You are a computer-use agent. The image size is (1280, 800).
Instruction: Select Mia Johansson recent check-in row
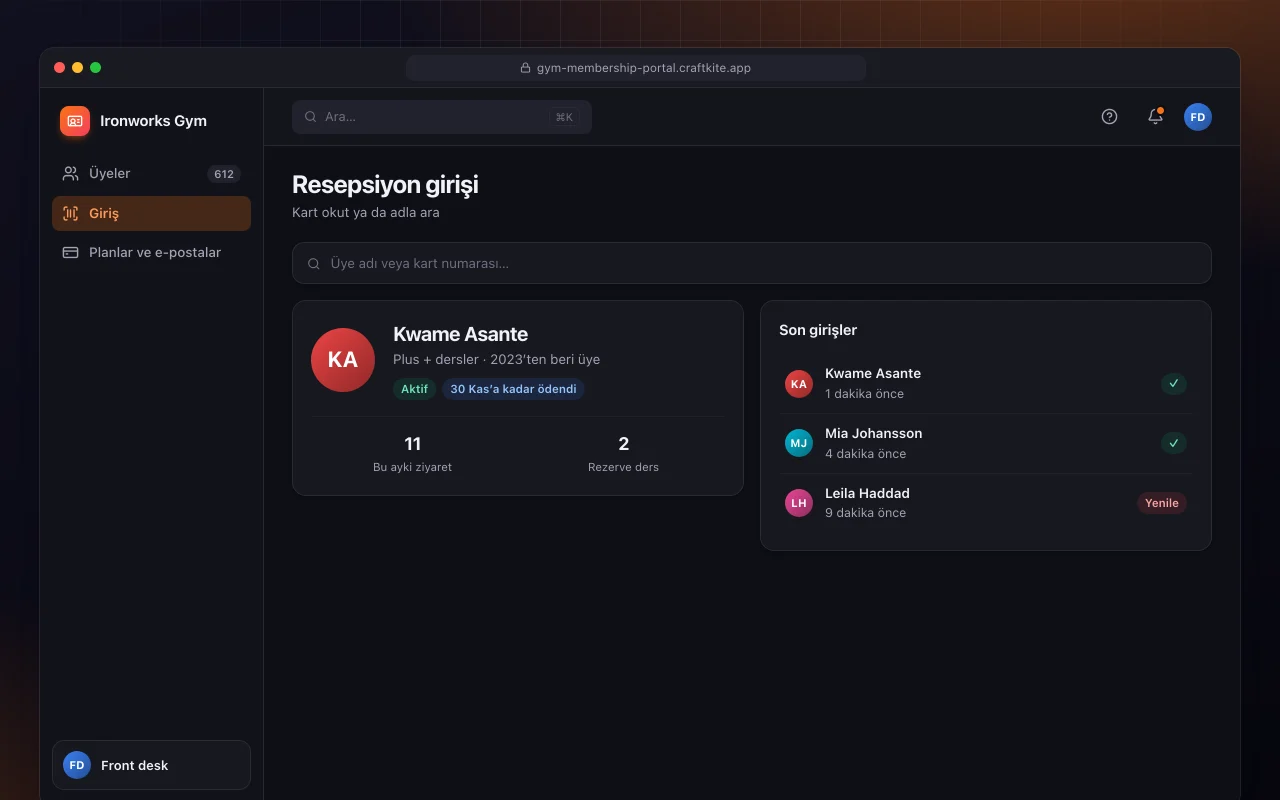(x=986, y=443)
